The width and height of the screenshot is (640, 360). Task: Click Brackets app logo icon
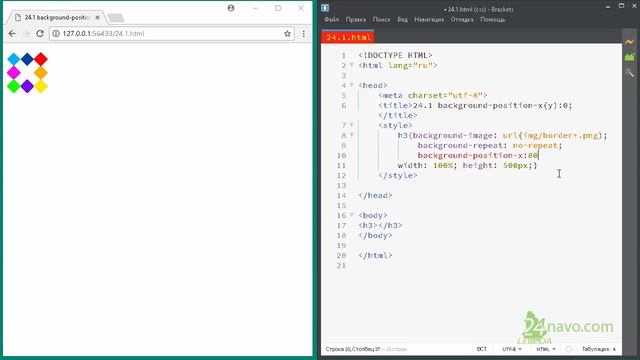point(325,8)
